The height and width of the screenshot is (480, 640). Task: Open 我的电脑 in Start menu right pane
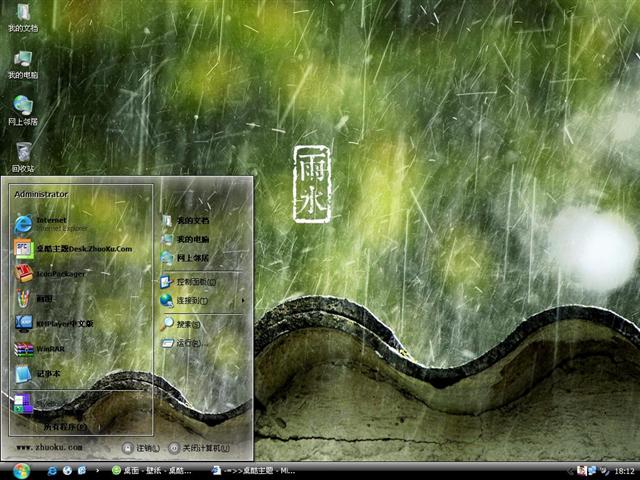click(184, 239)
